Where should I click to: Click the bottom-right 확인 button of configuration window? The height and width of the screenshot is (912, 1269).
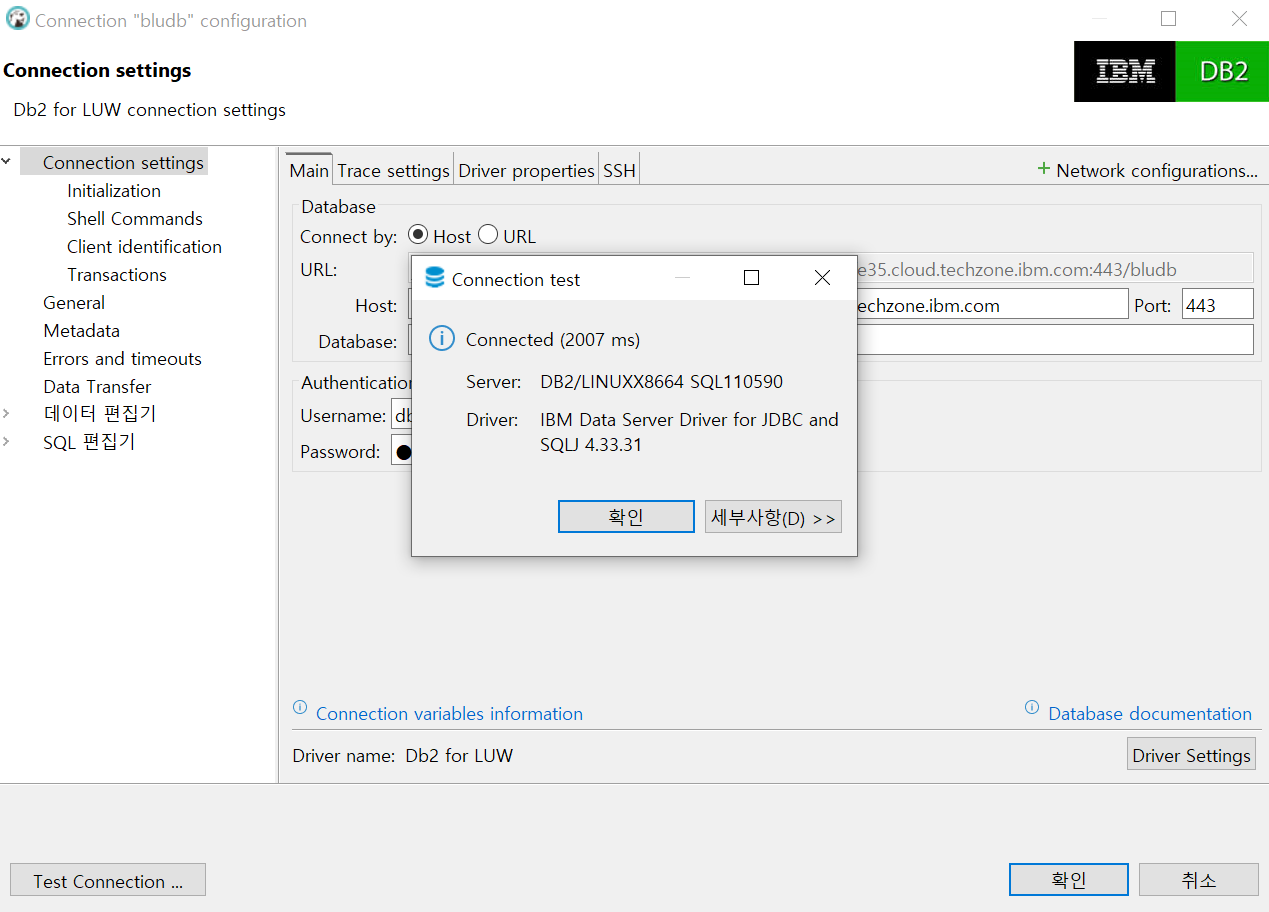click(x=1069, y=880)
